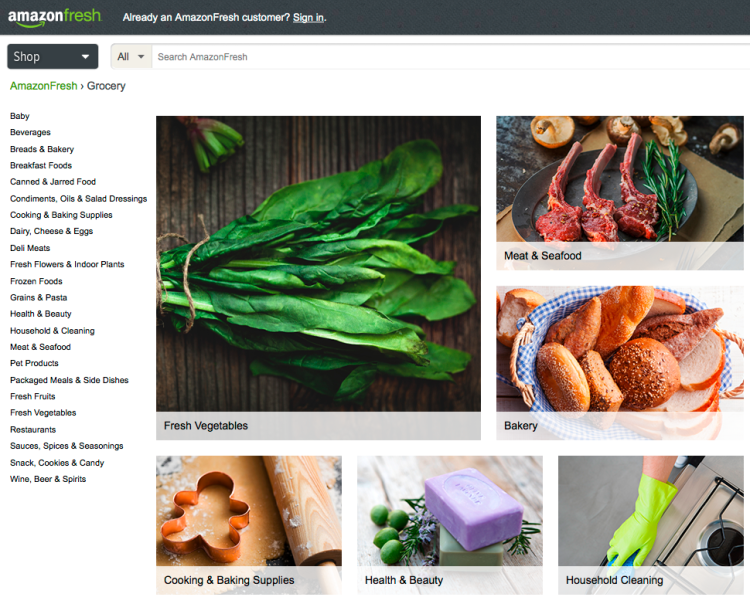Screen dimensions: 750x604
Task: Go to AmazonFresh breadcrumb link
Action: (44, 86)
